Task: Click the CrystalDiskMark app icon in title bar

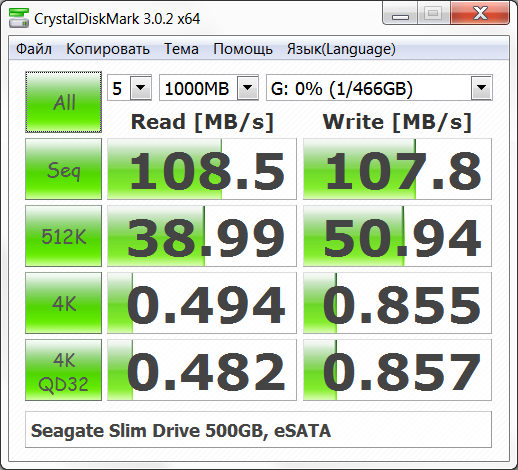Action: [19, 18]
